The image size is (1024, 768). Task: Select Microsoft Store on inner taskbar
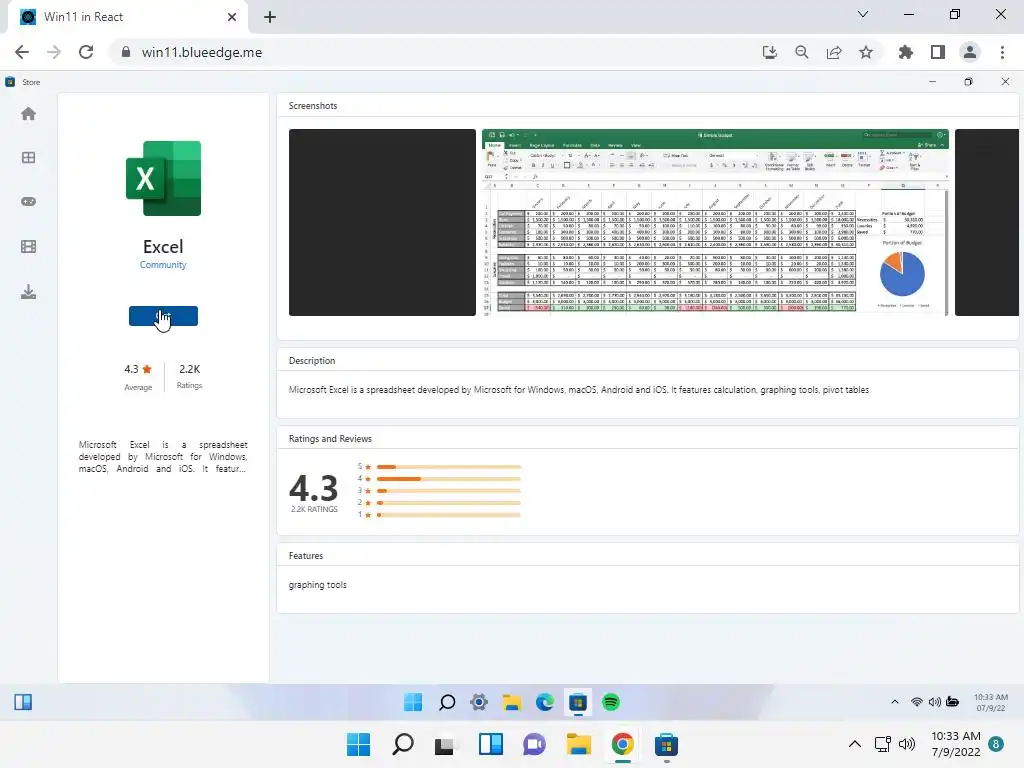point(577,702)
